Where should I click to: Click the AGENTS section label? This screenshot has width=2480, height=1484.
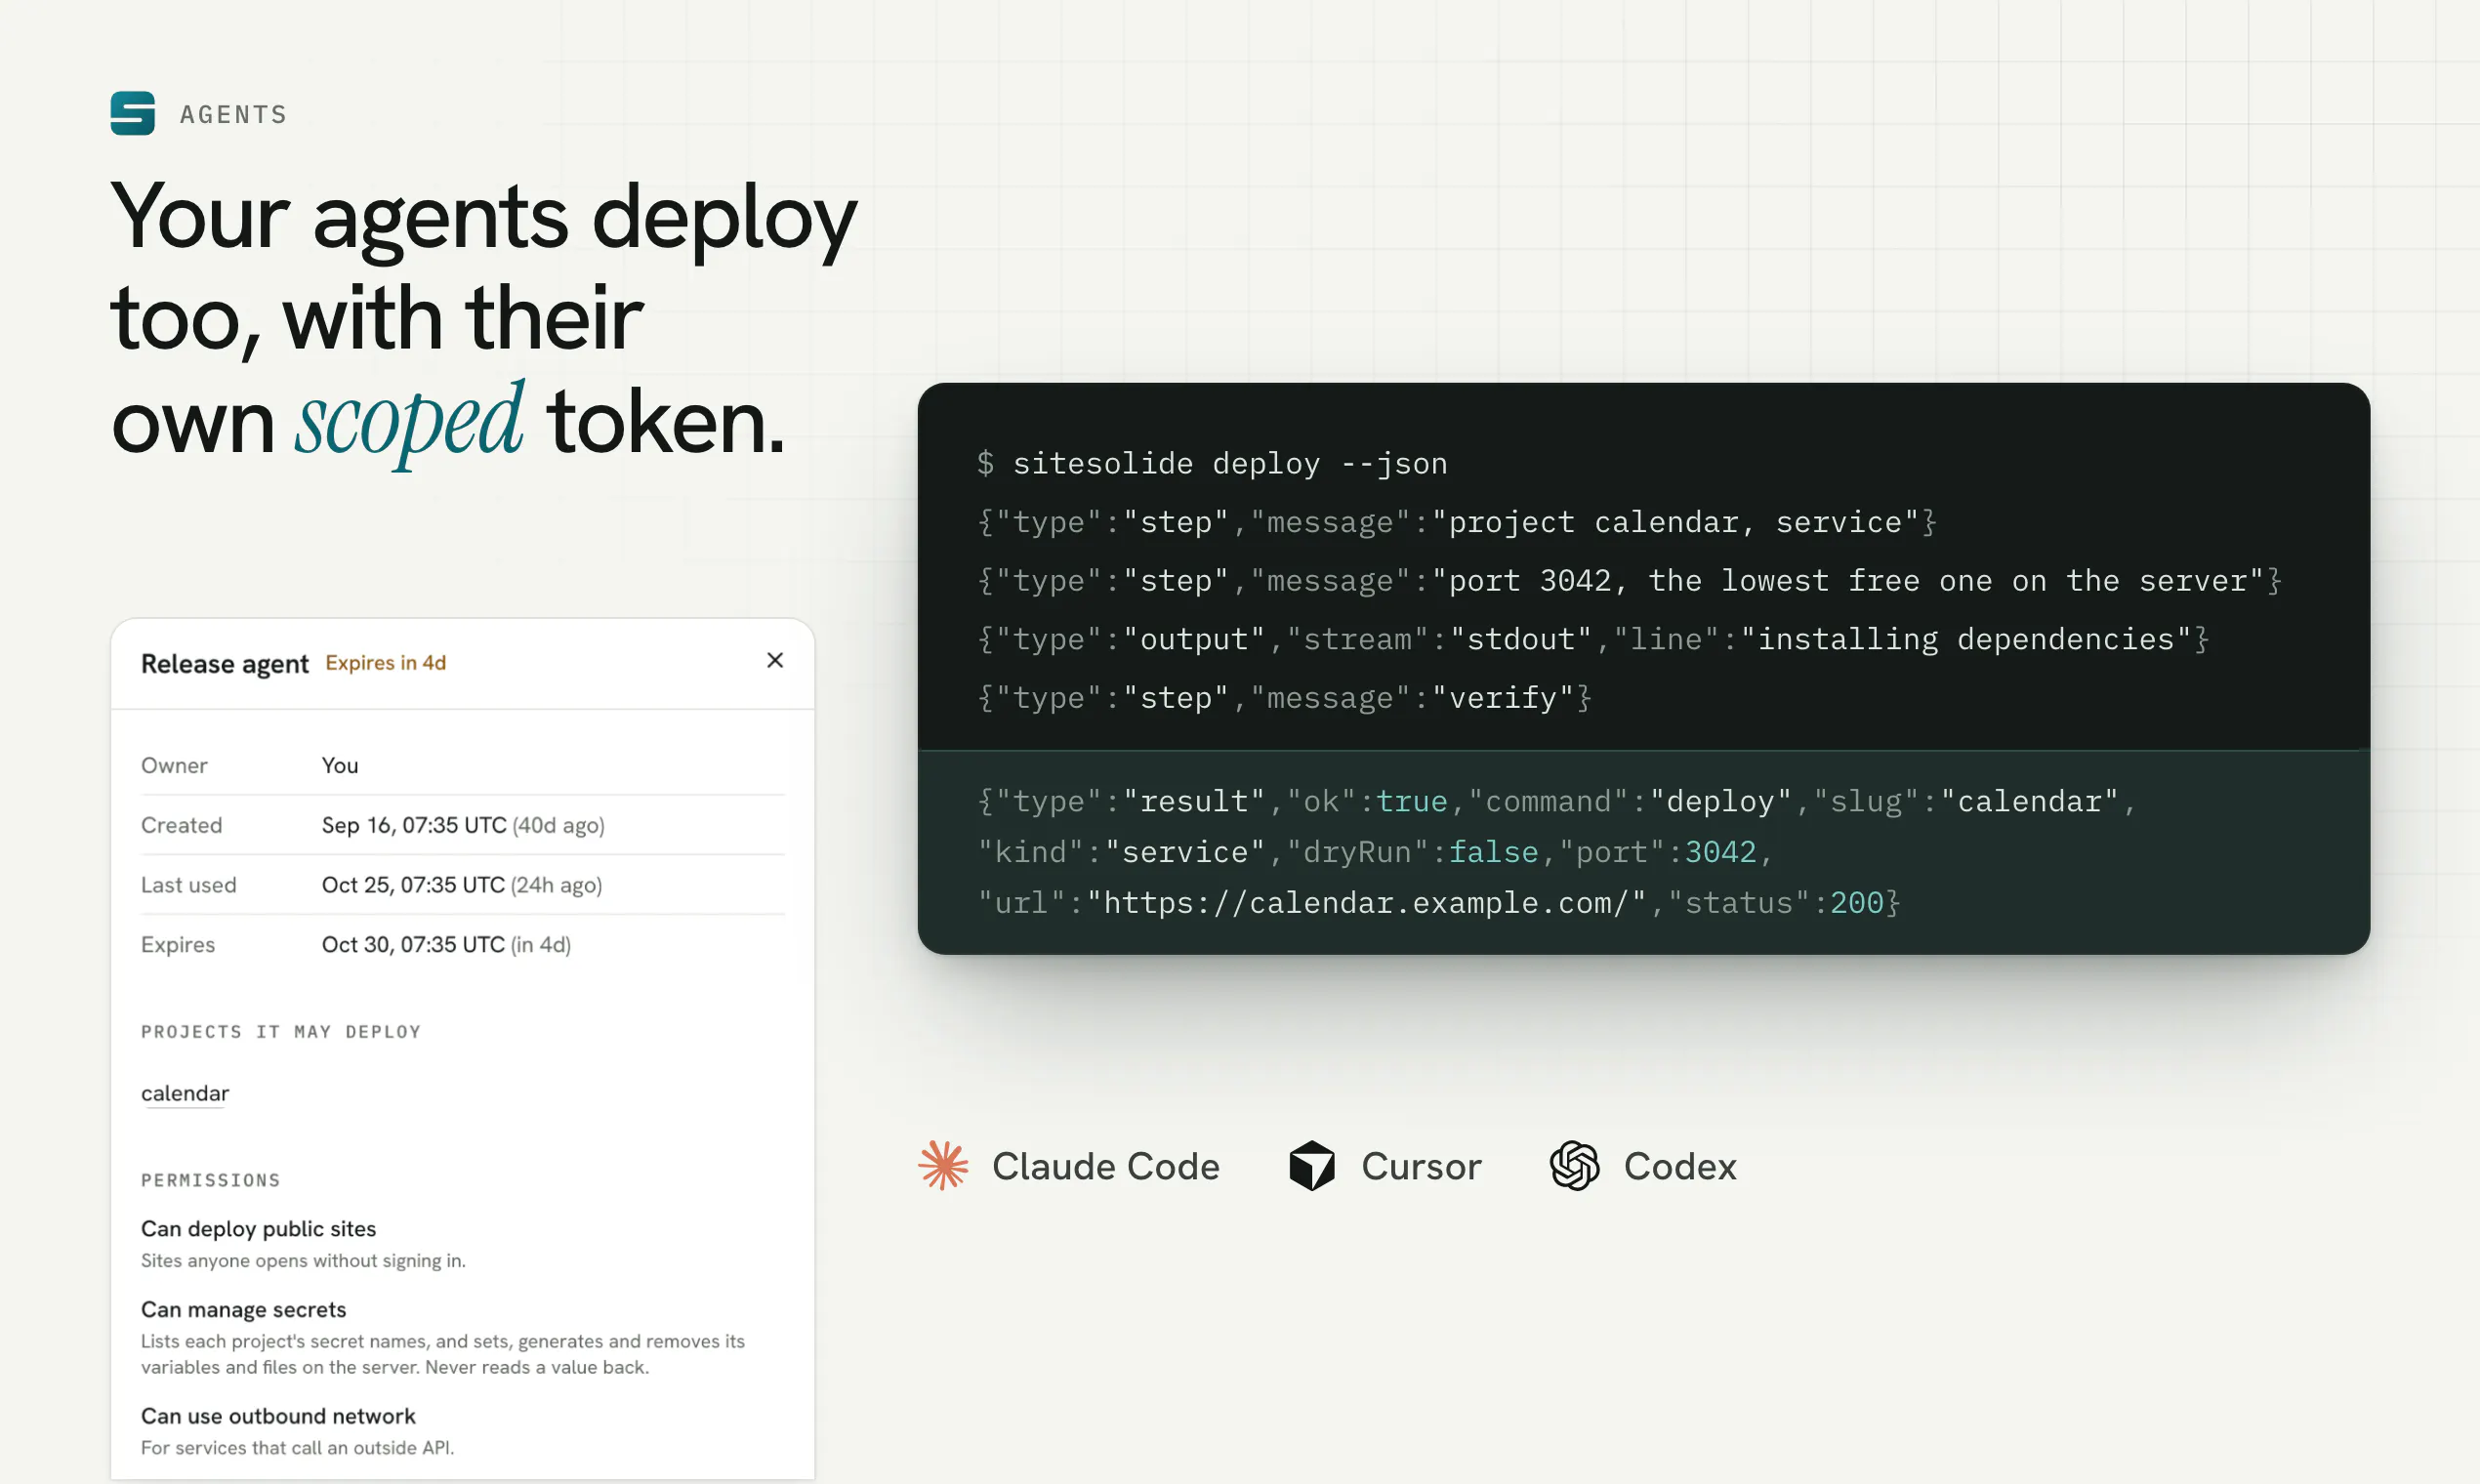[234, 114]
